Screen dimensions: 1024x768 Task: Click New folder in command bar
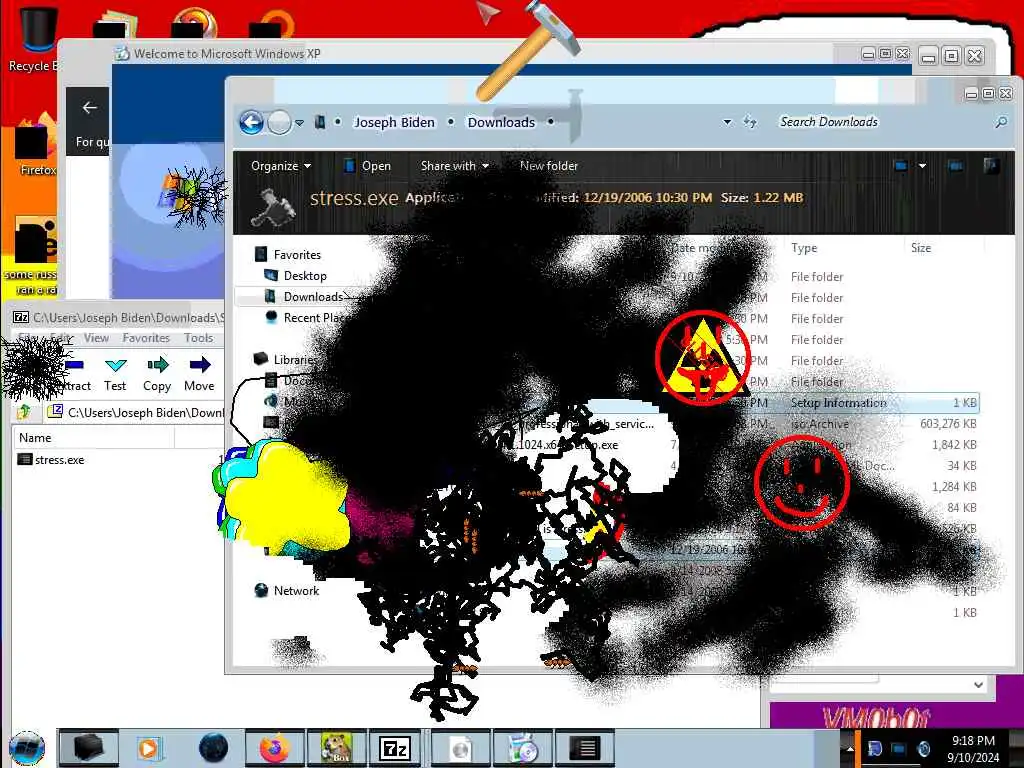549,166
